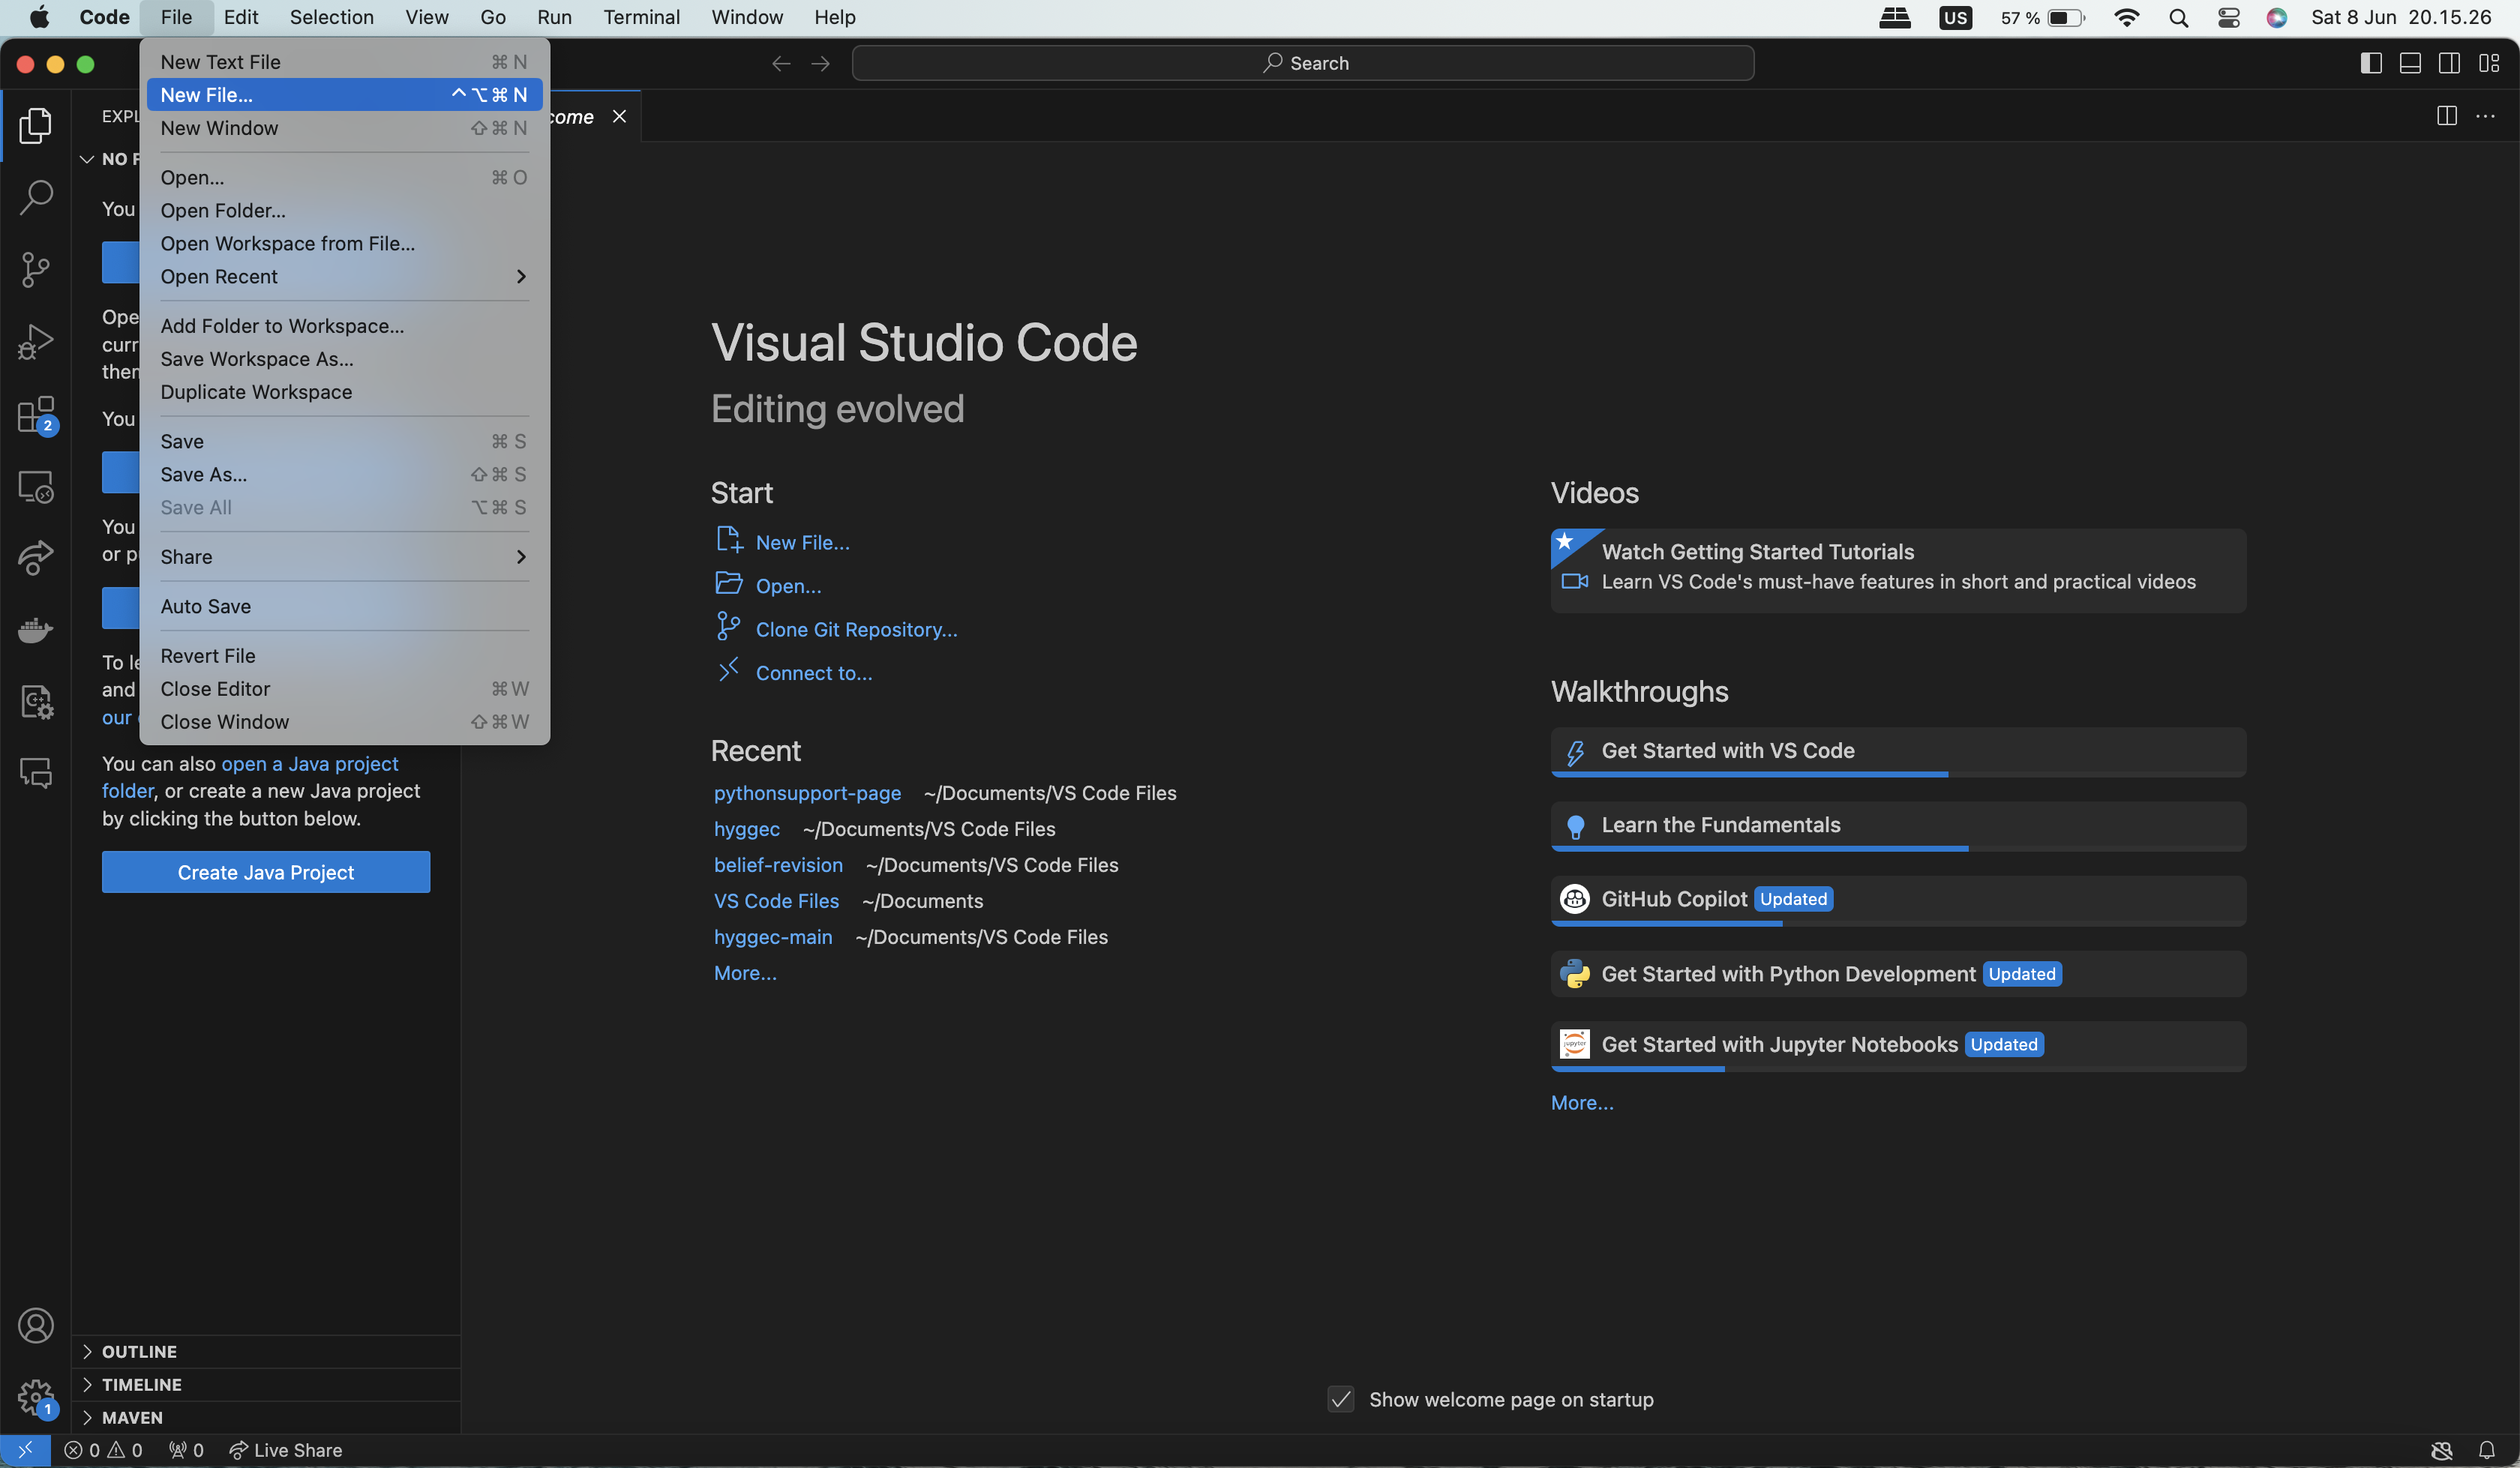Click the errors and warnings status item
This screenshot has height=1468, width=2520.
coord(103,1450)
